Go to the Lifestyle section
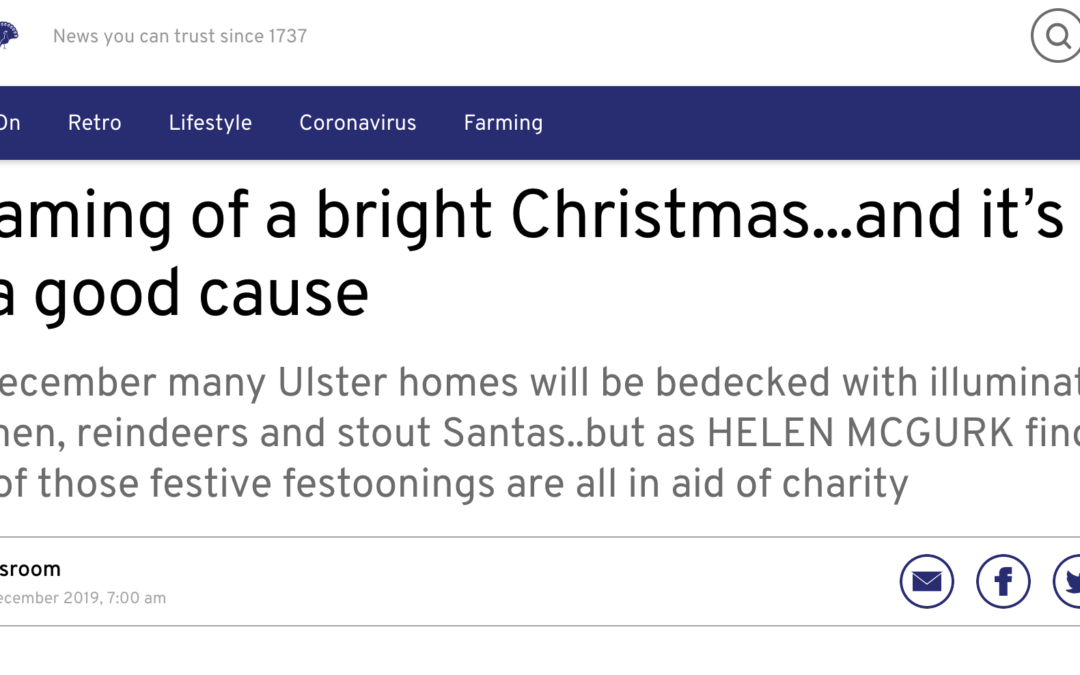Screen dimensions: 1080x675 point(210,123)
